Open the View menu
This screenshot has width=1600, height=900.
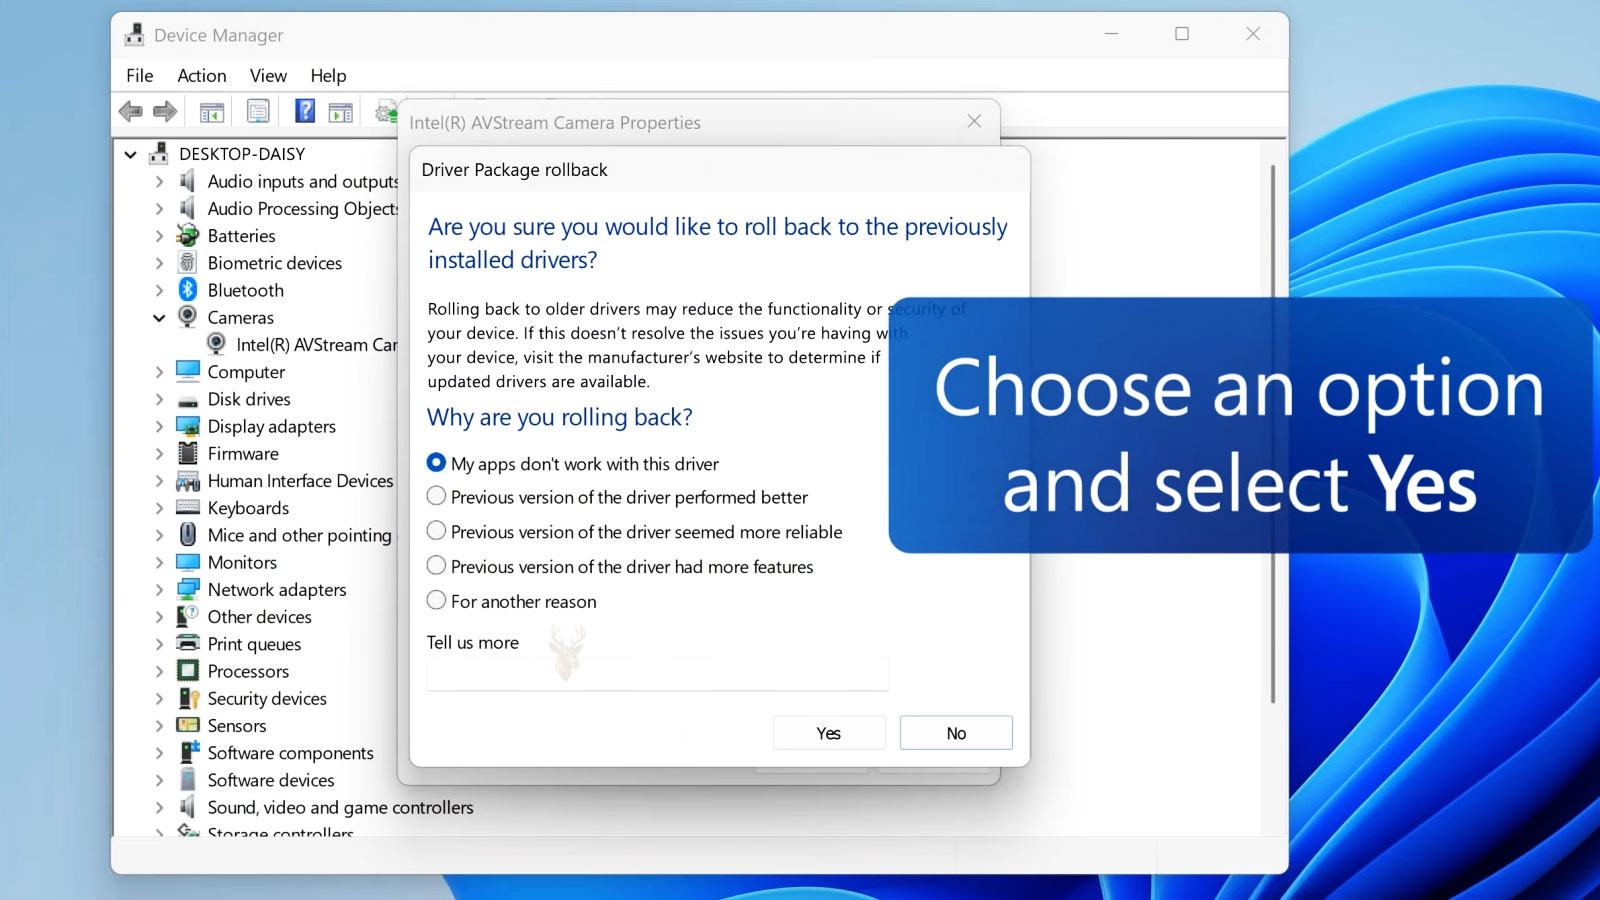pyautogui.click(x=268, y=76)
